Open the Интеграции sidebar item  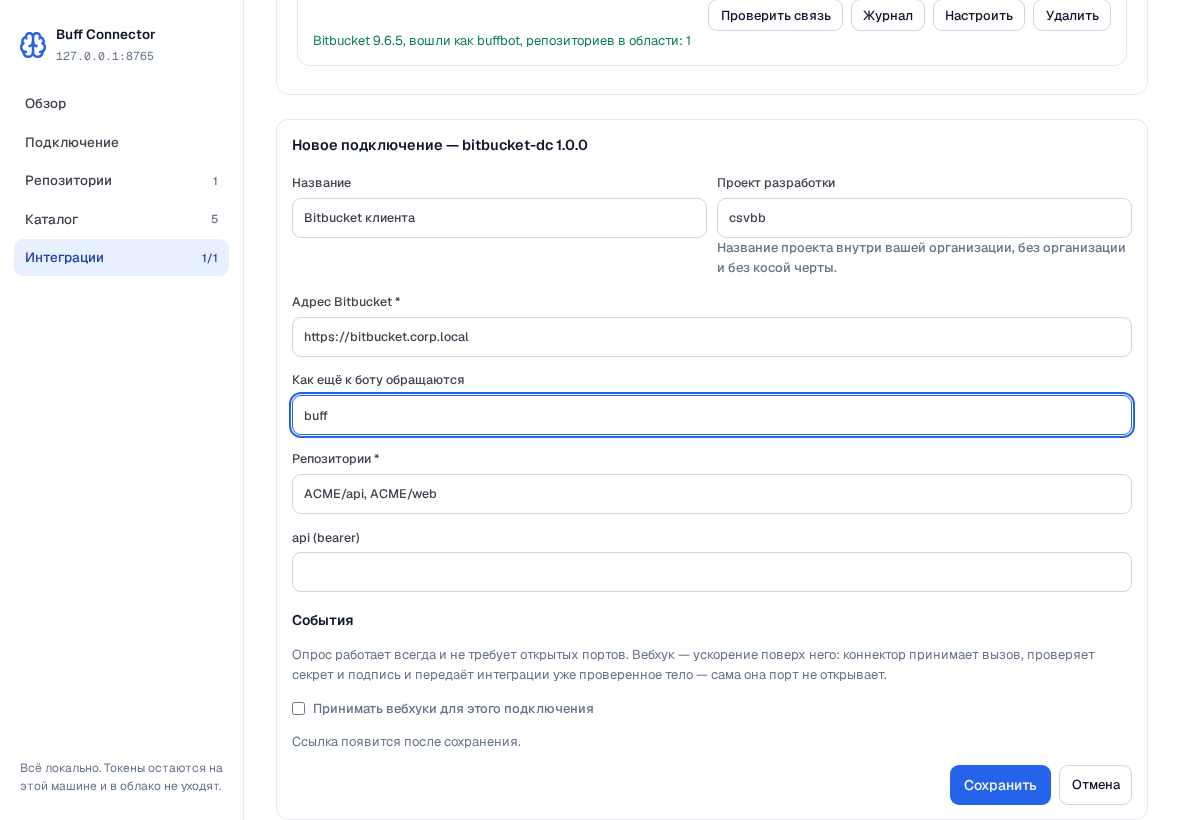(121, 257)
